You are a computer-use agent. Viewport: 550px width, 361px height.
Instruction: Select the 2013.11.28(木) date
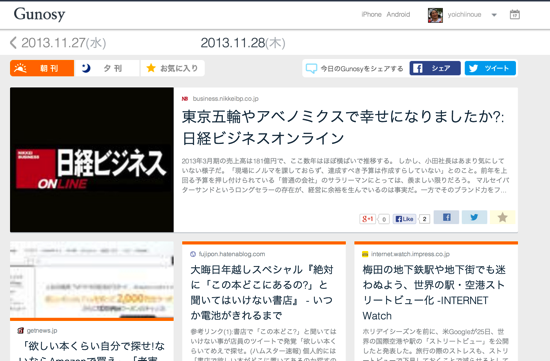pos(243,43)
